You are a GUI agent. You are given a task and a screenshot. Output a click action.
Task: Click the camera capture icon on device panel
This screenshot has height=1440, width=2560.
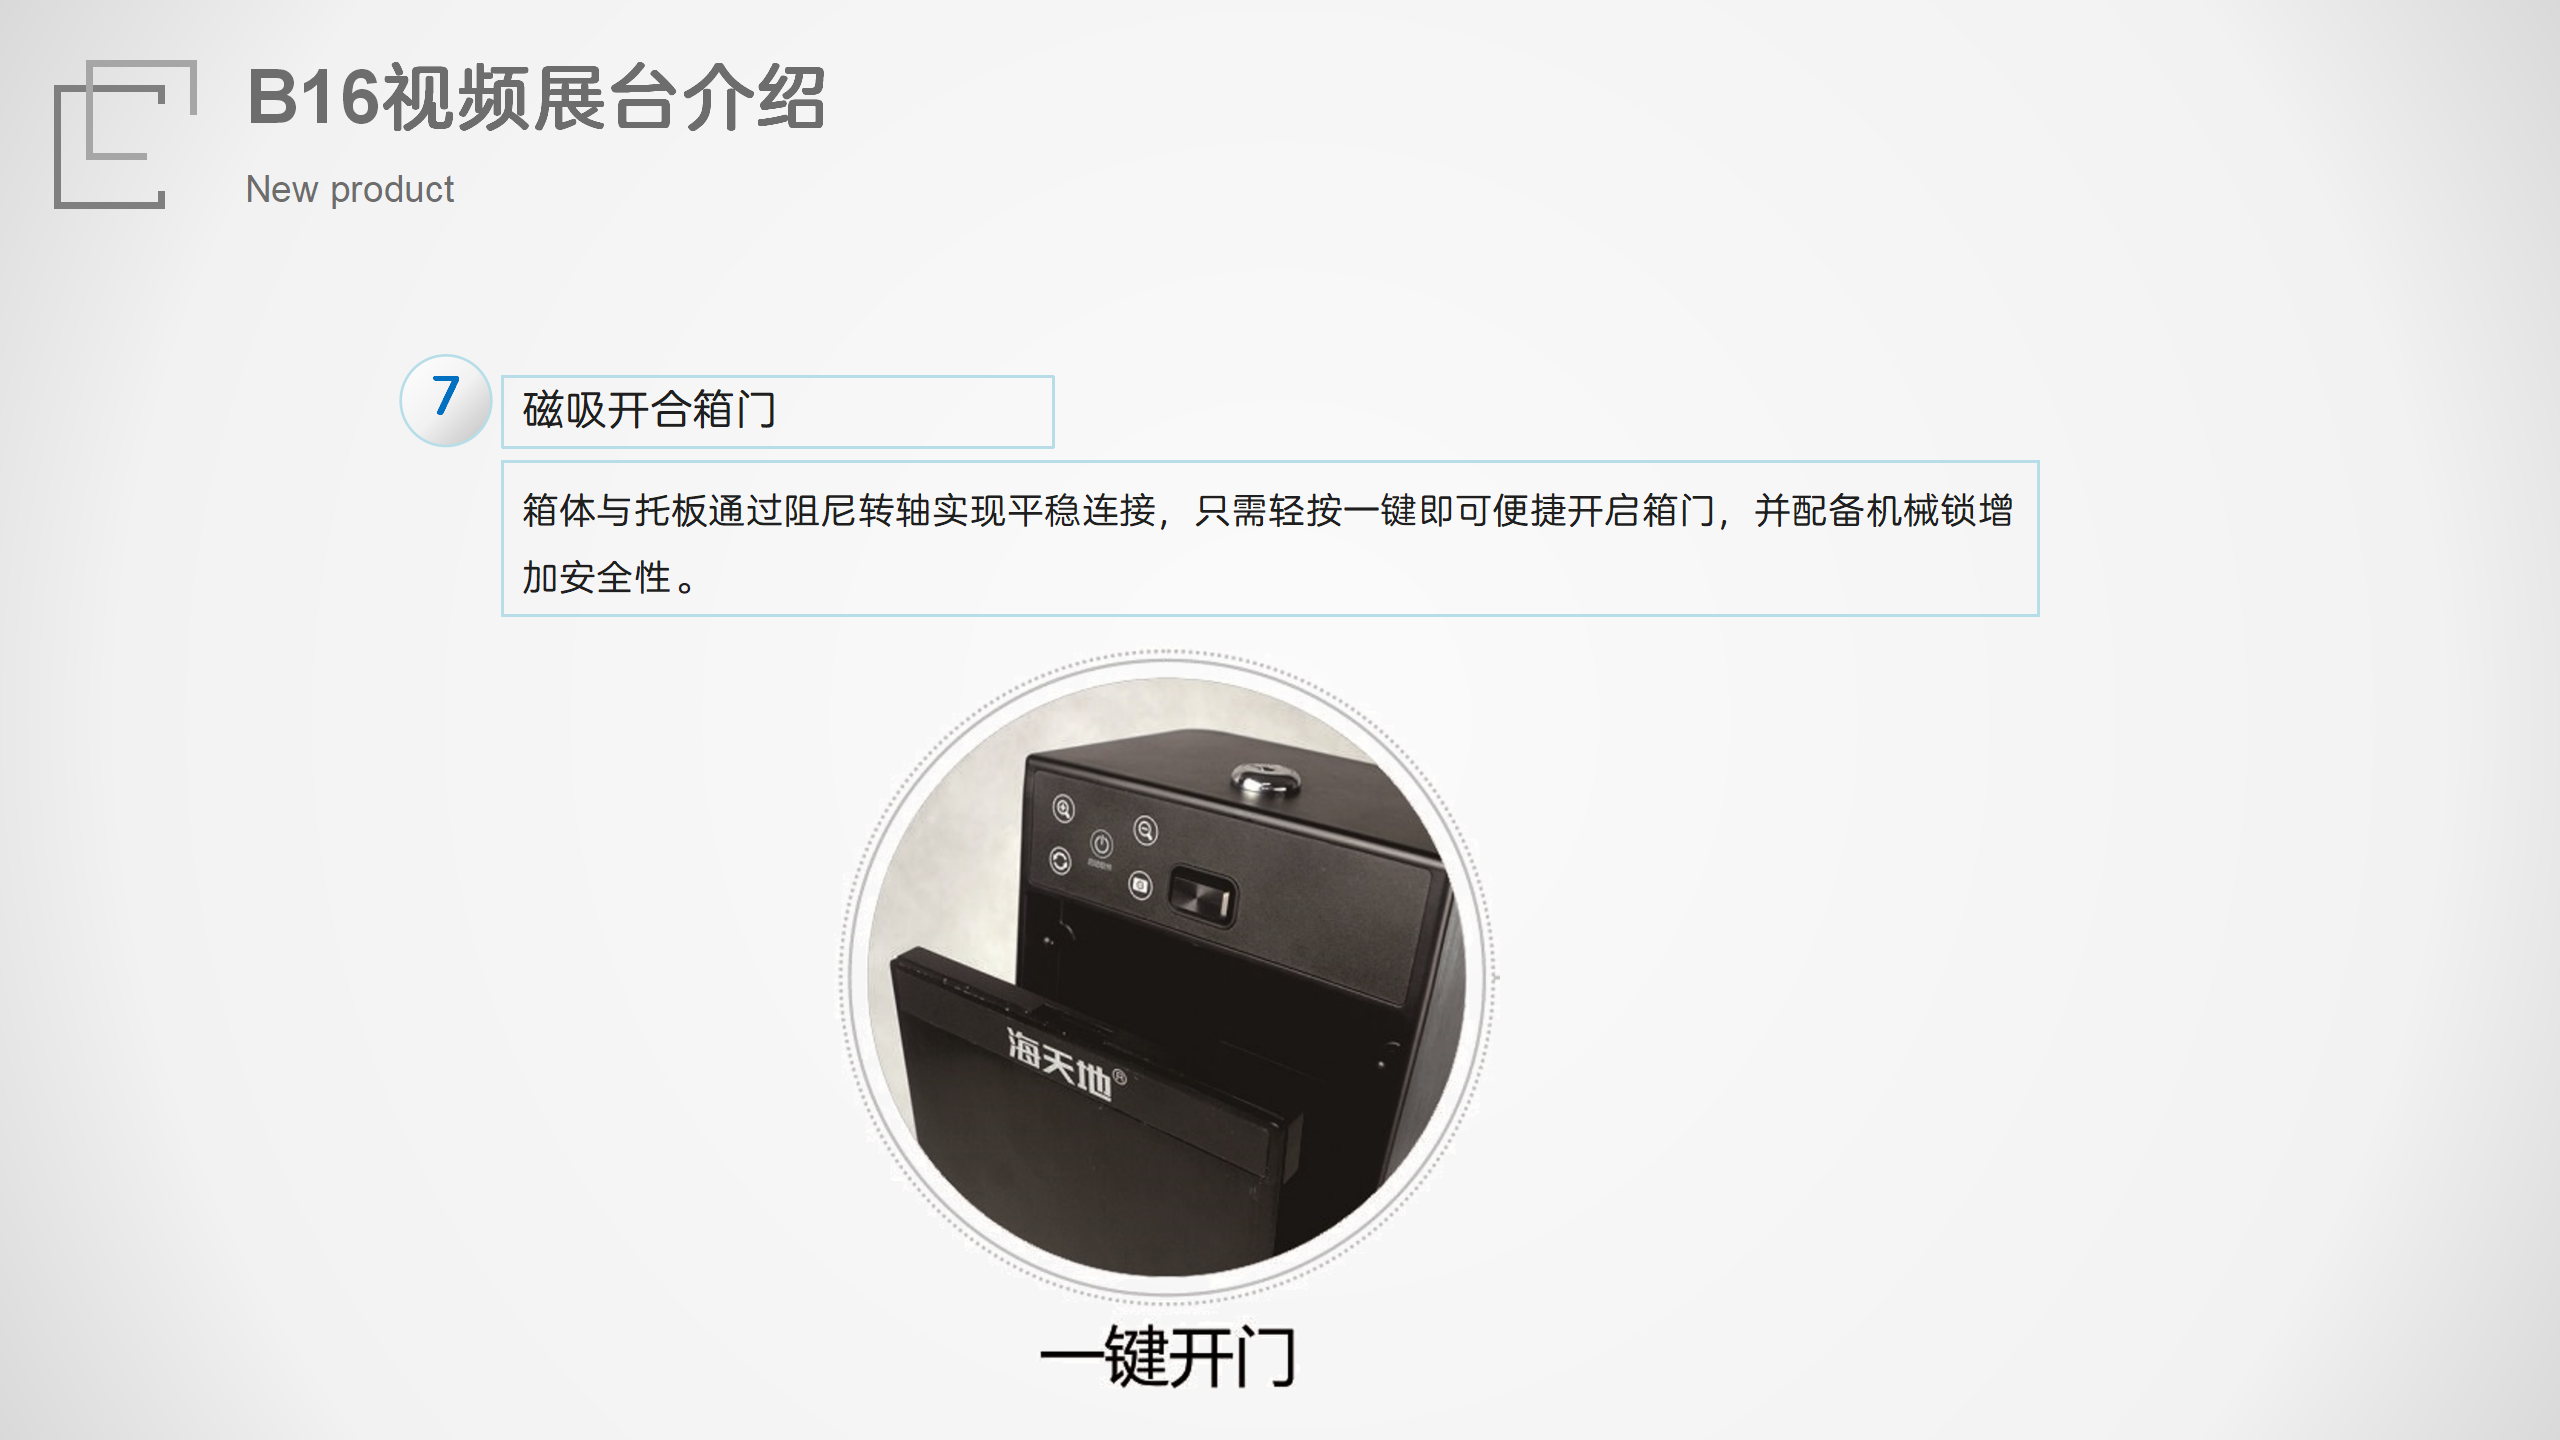point(1140,885)
